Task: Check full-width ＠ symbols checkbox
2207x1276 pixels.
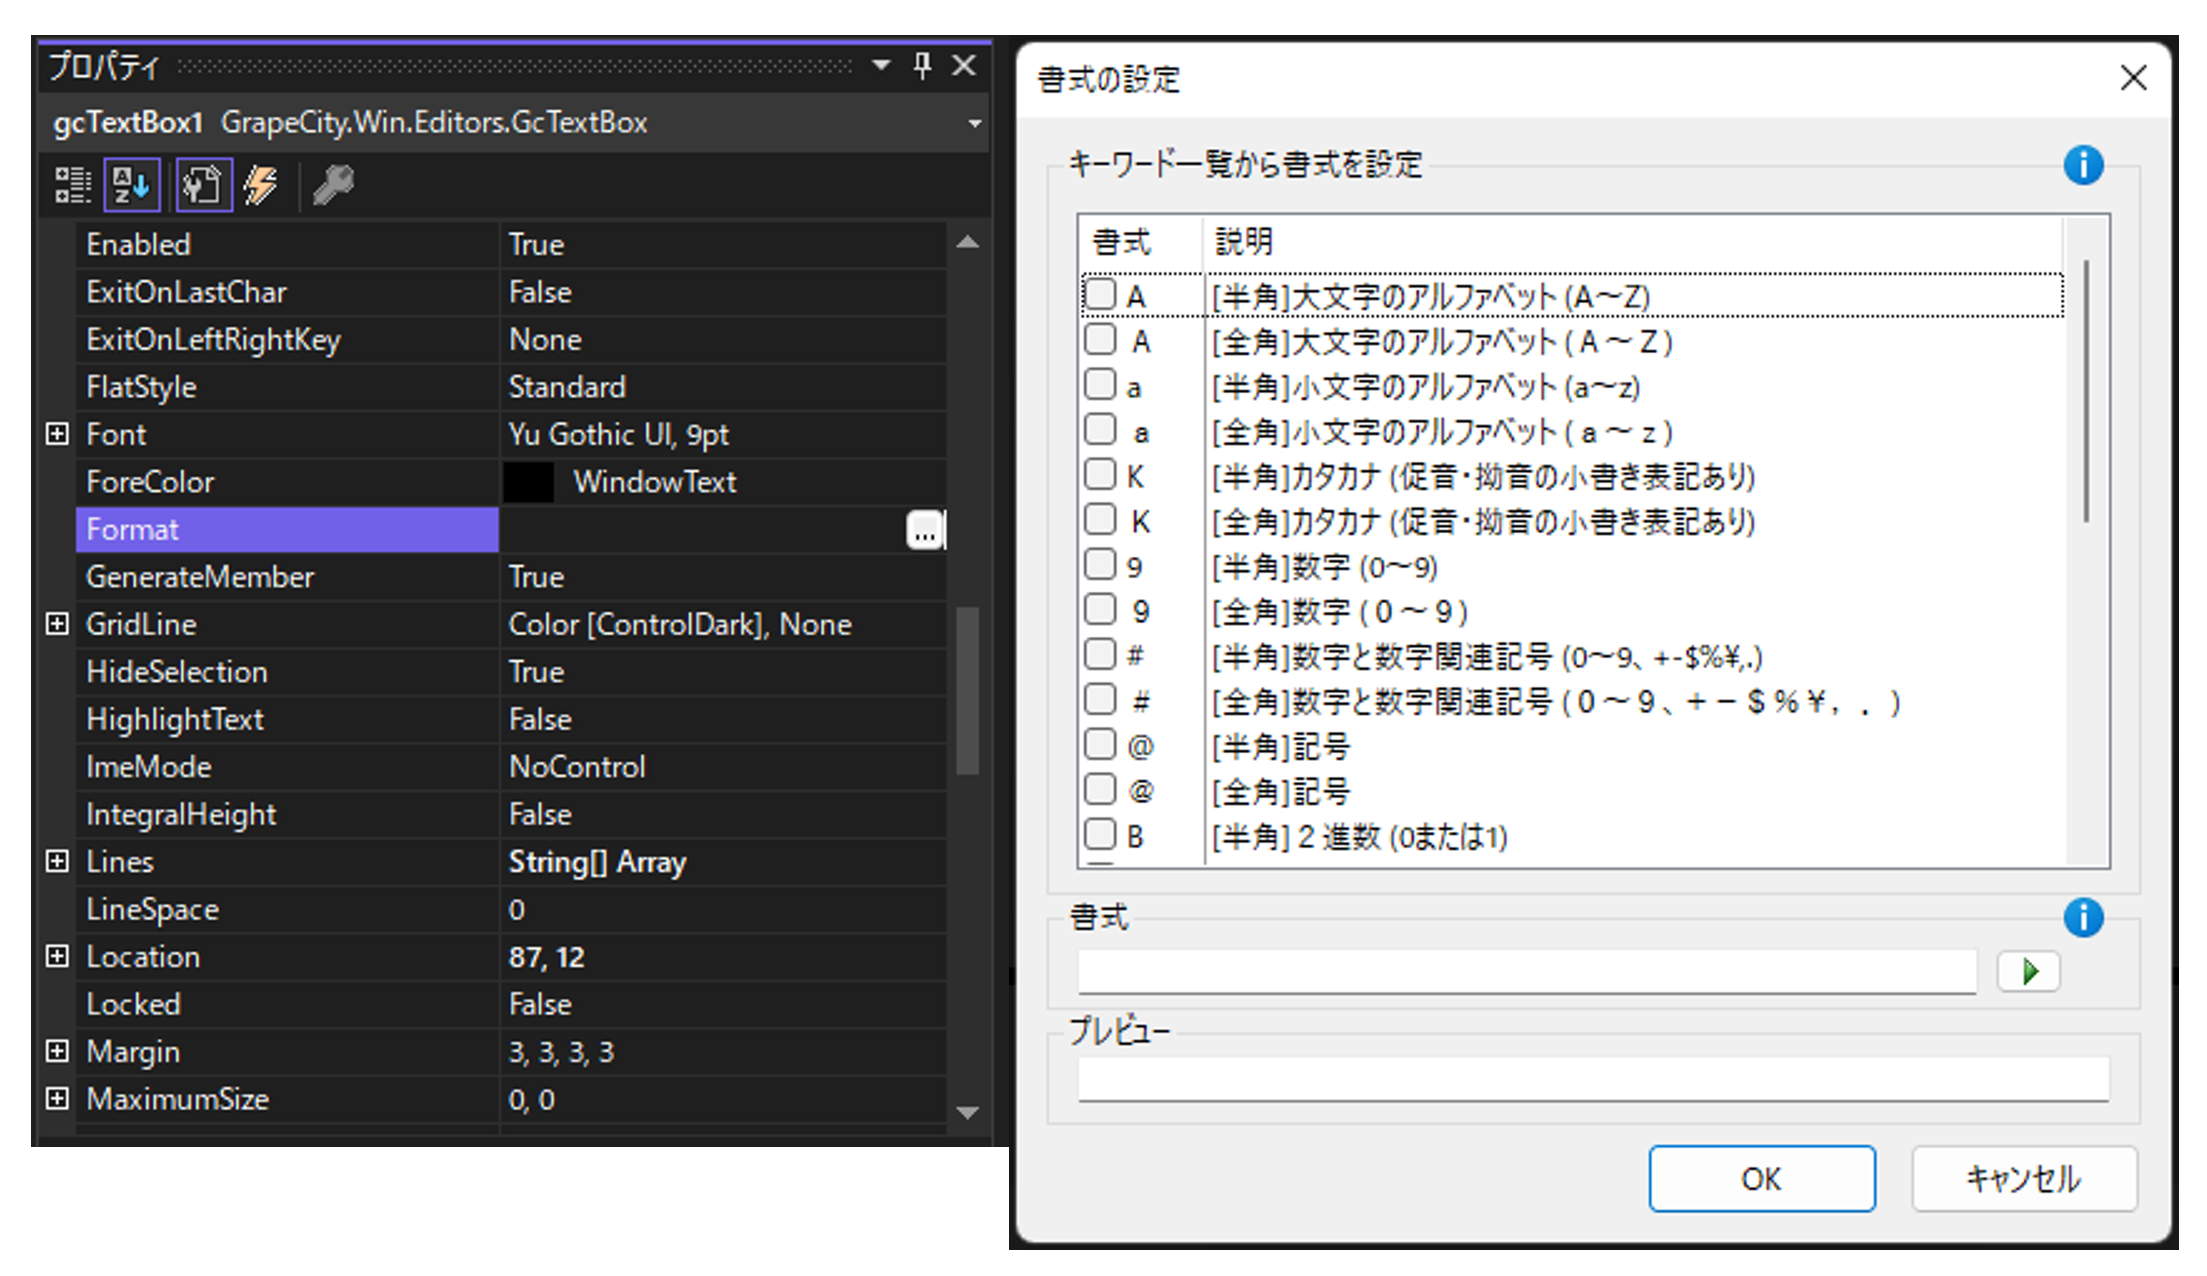Action: pos(1101,789)
